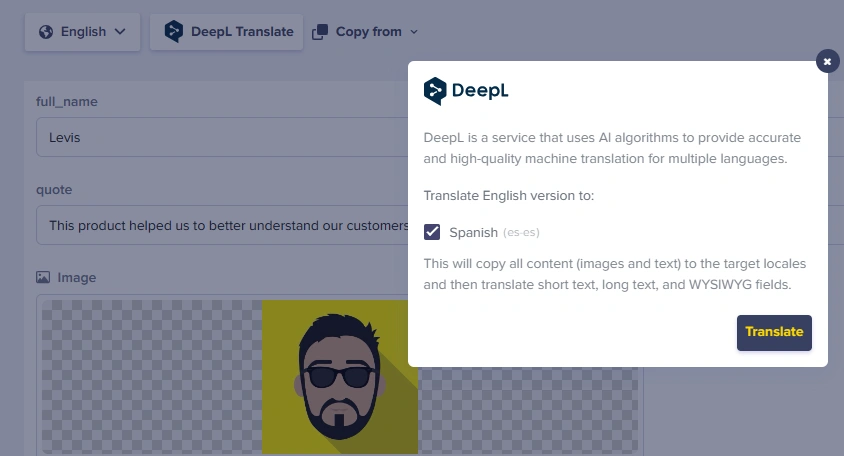This screenshot has width=844, height=456.
Task: Click the yellow Translate button
Action: (x=774, y=332)
